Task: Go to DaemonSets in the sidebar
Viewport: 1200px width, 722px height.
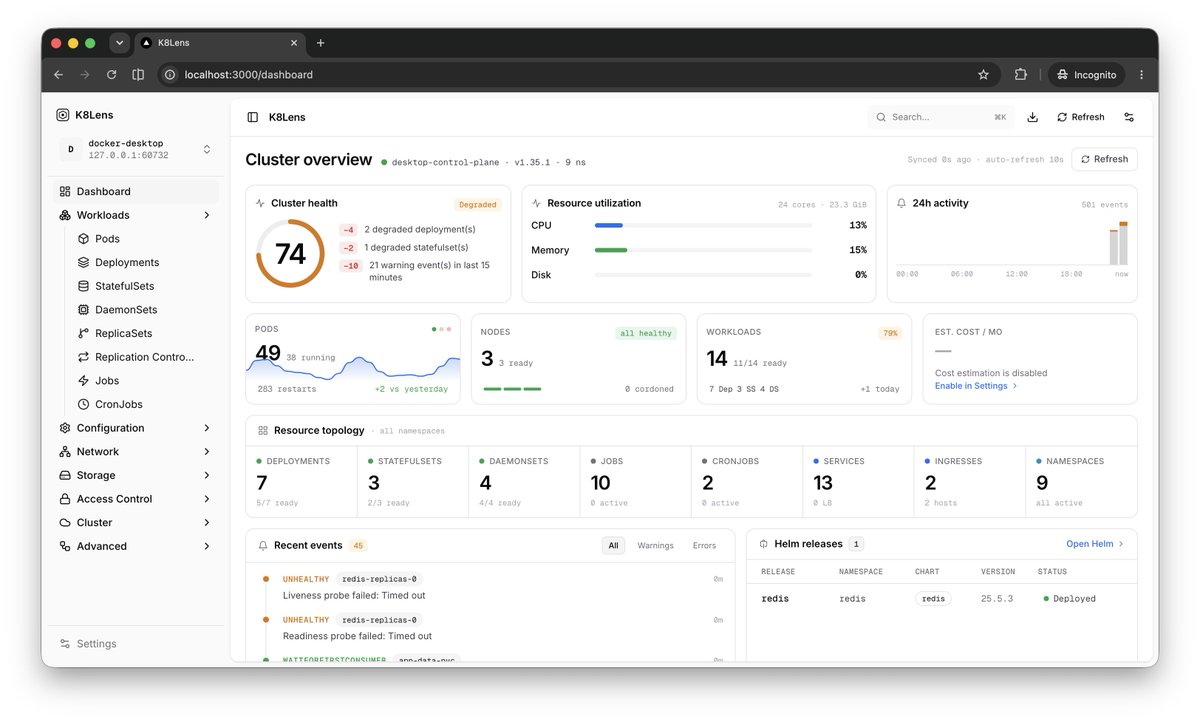Action: [x=126, y=310]
